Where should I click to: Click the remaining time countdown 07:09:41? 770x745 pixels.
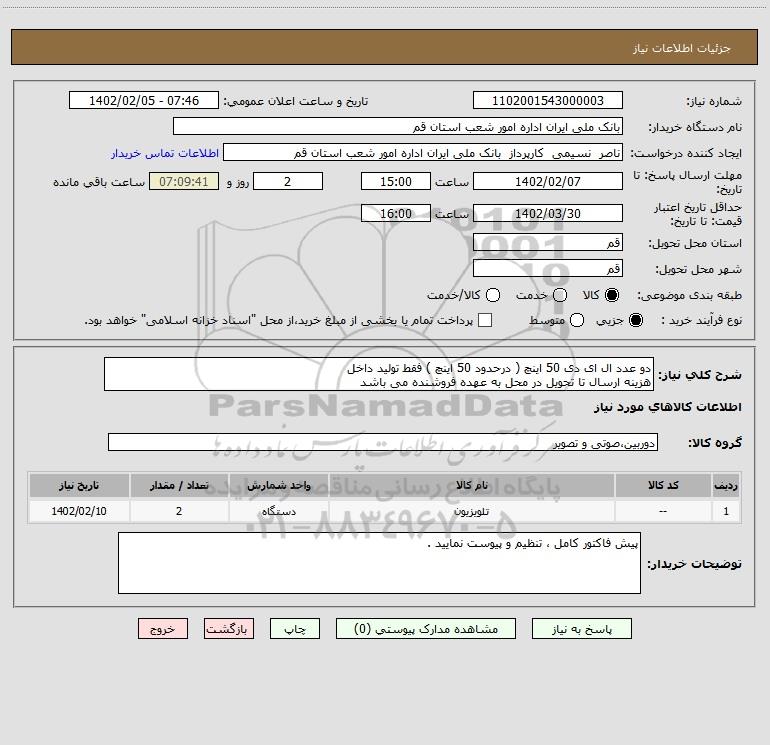pos(184,181)
